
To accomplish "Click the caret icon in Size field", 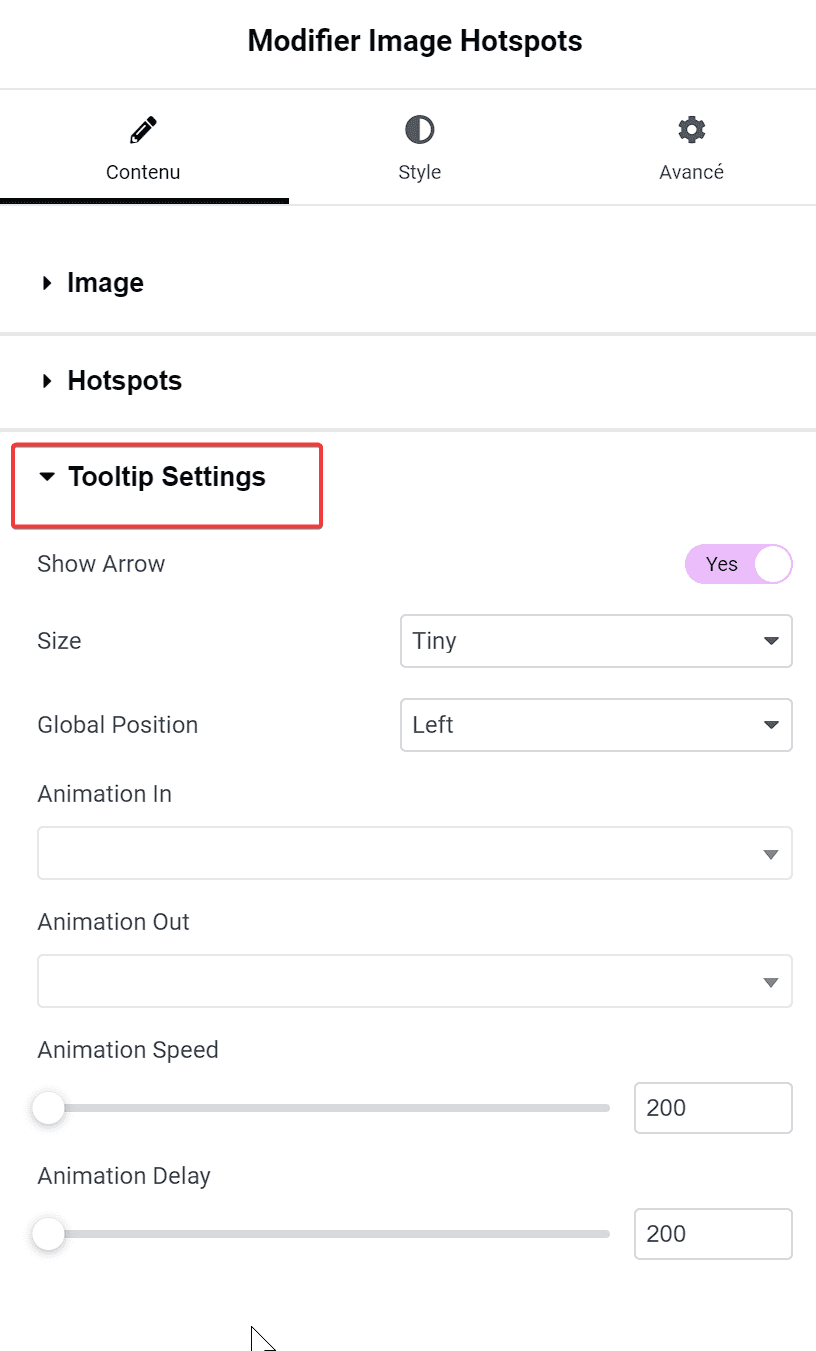I will [771, 641].
